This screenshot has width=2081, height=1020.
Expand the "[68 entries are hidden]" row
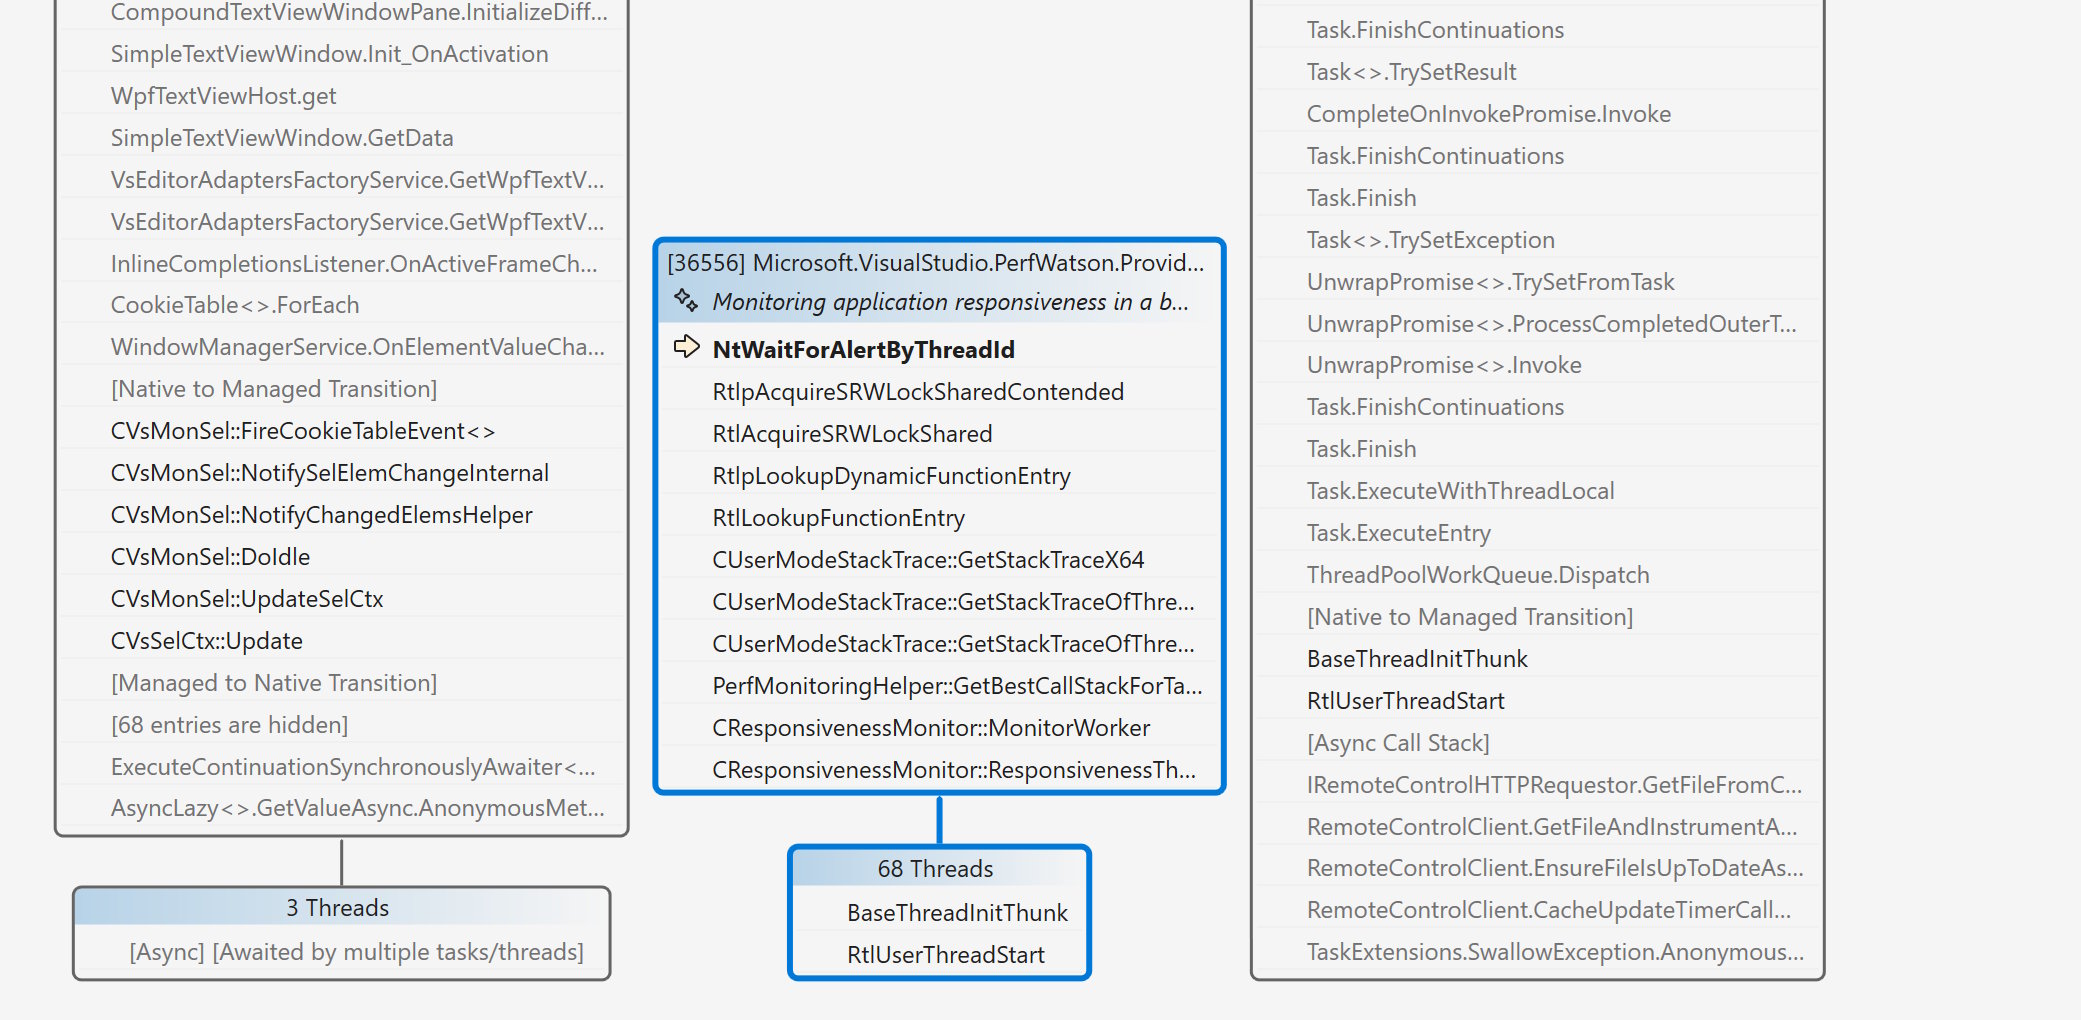(230, 725)
